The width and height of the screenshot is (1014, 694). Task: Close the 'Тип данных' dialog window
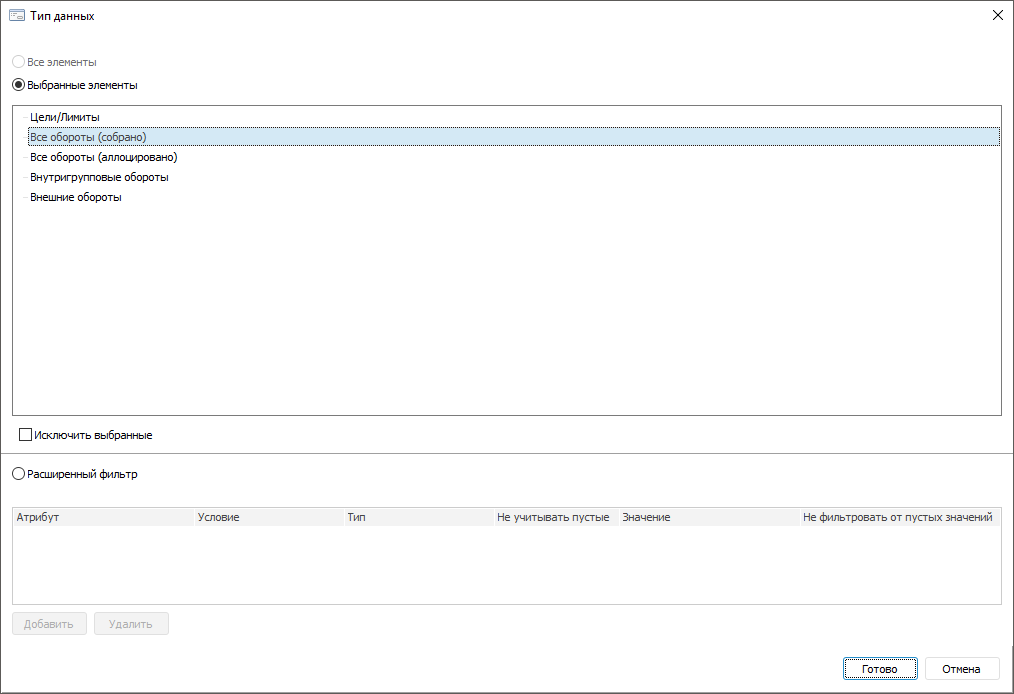click(998, 16)
